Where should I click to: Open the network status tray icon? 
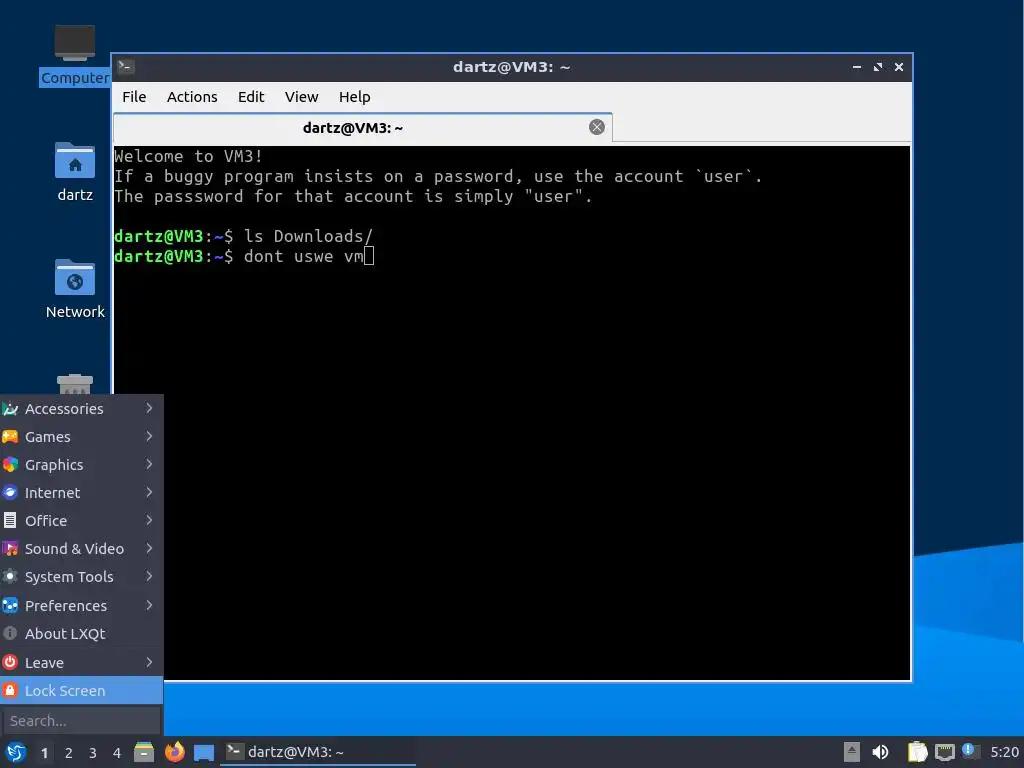point(944,752)
